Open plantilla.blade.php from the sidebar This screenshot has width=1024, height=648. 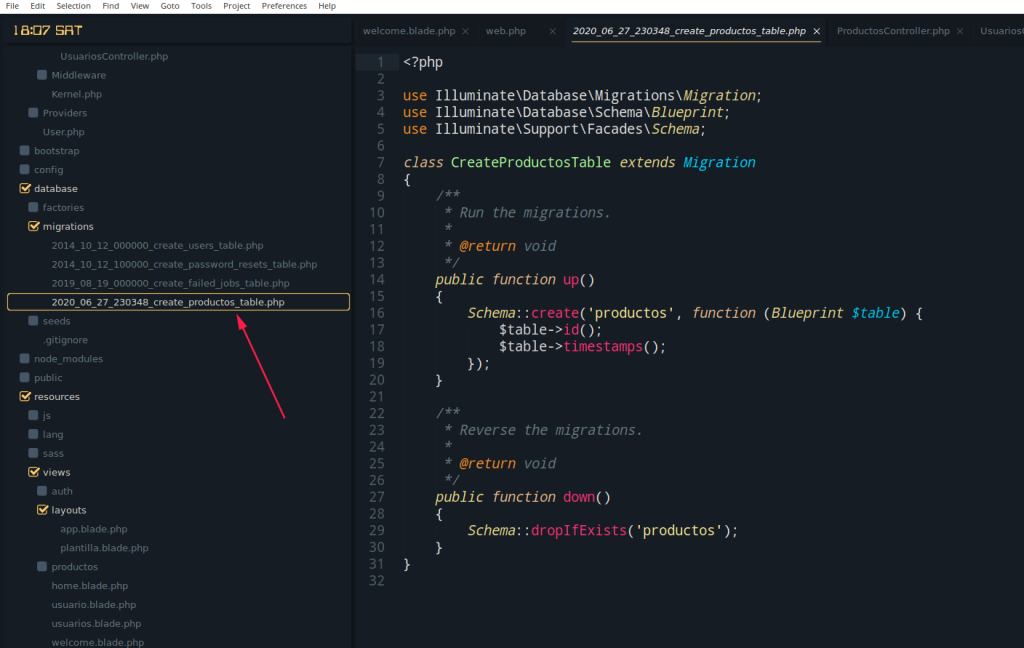click(104, 548)
